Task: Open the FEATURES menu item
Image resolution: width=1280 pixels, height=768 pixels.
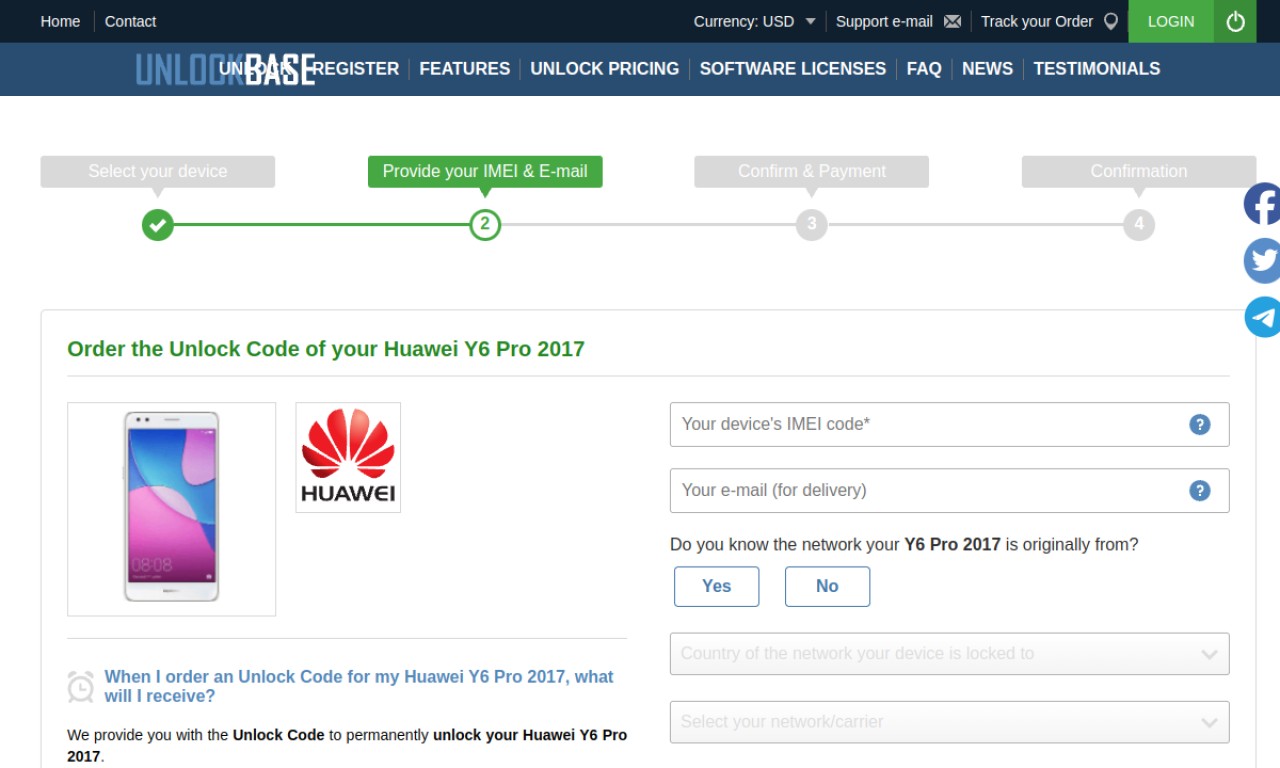Action: [464, 69]
